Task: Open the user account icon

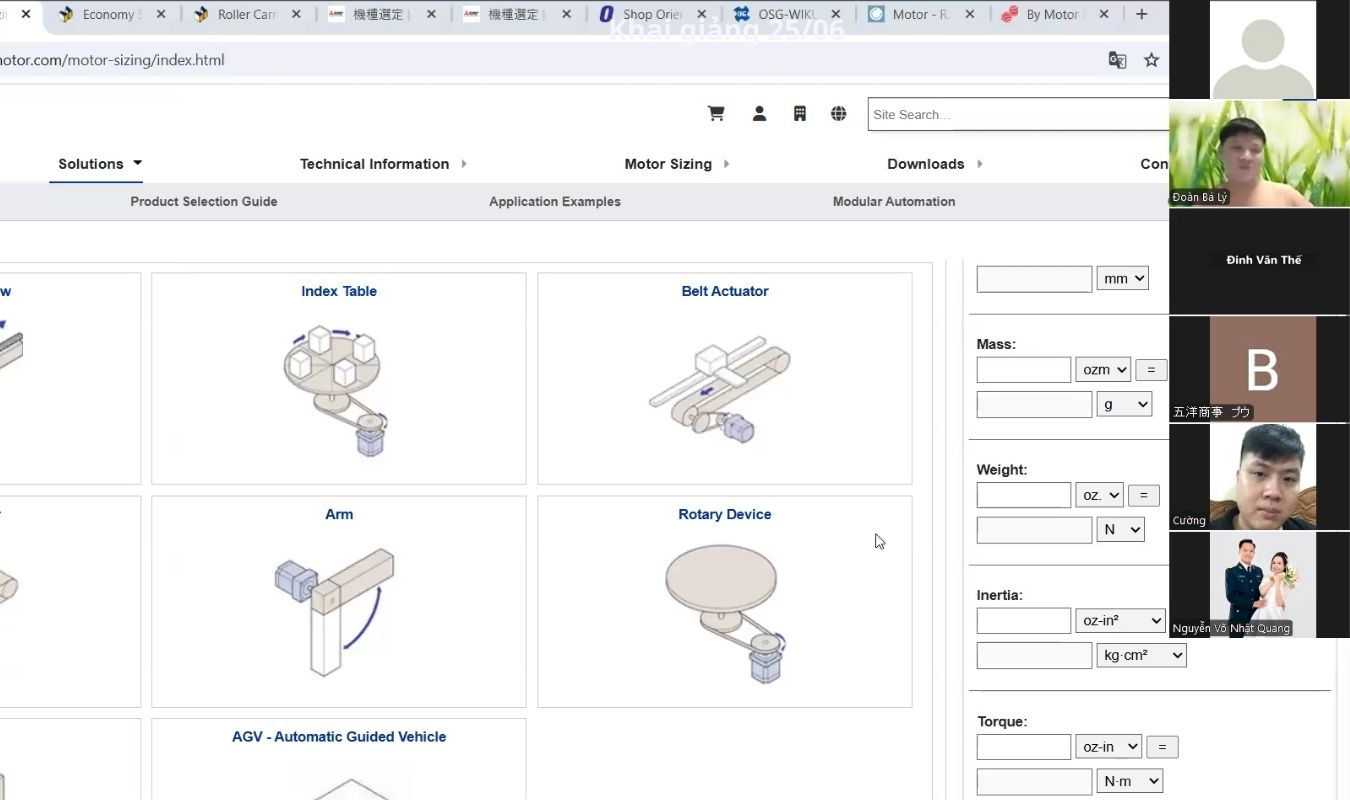Action: click(x=759, y=114)
